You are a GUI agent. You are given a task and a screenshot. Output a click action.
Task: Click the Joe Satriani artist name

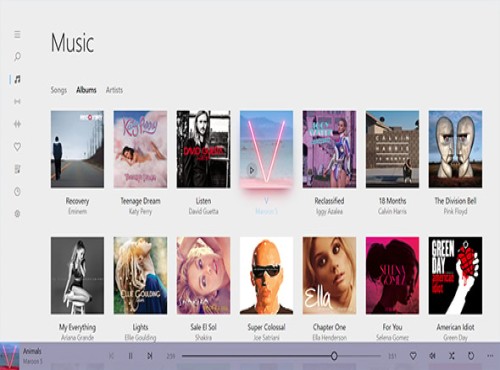pos(266,338)
